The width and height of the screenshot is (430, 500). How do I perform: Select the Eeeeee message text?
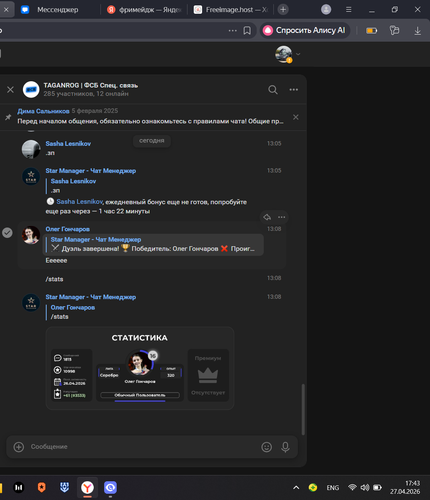56,260
